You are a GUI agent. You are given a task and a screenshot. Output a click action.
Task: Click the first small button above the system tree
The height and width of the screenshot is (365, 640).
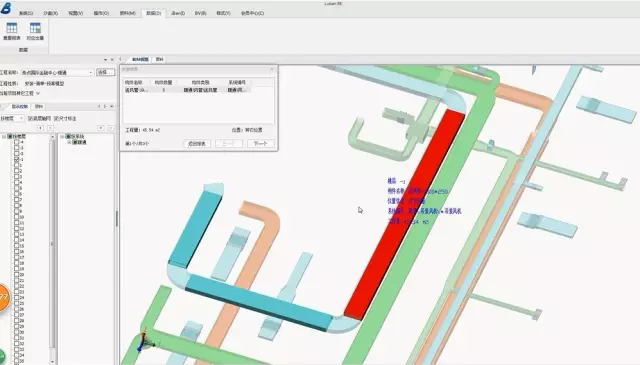tap(101, 128)
